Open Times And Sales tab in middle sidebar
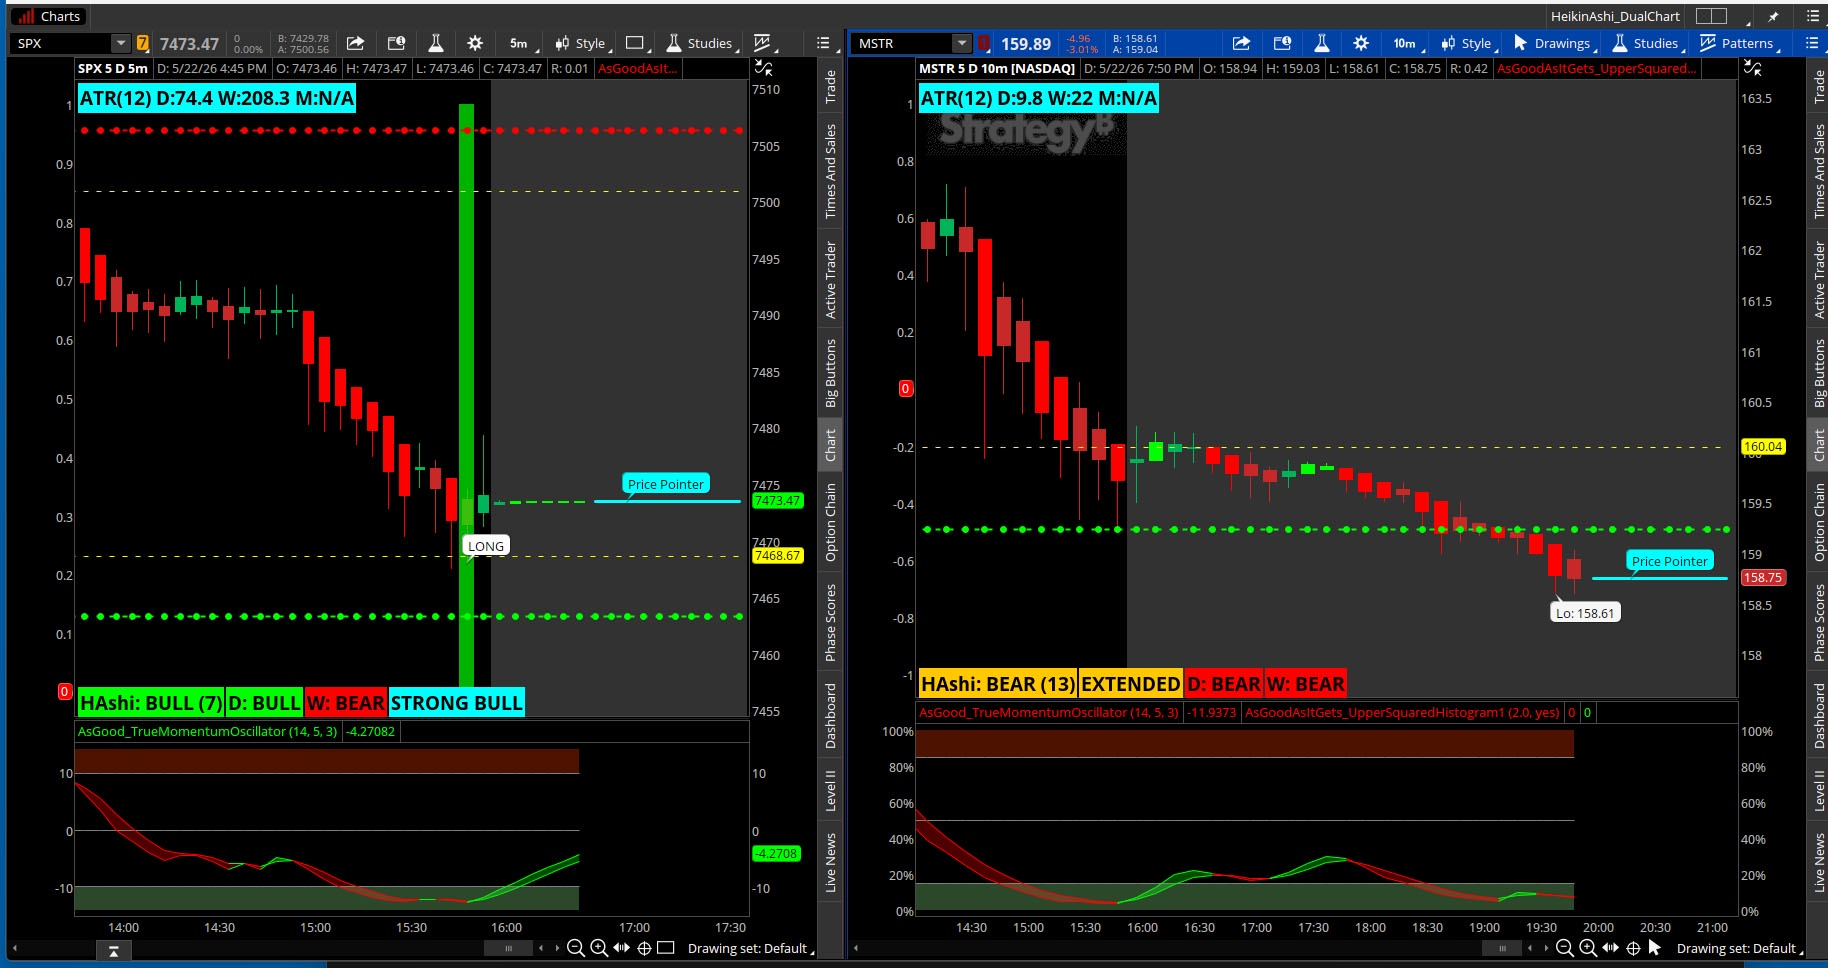The image size is (1828, 968). coord(830,171)
